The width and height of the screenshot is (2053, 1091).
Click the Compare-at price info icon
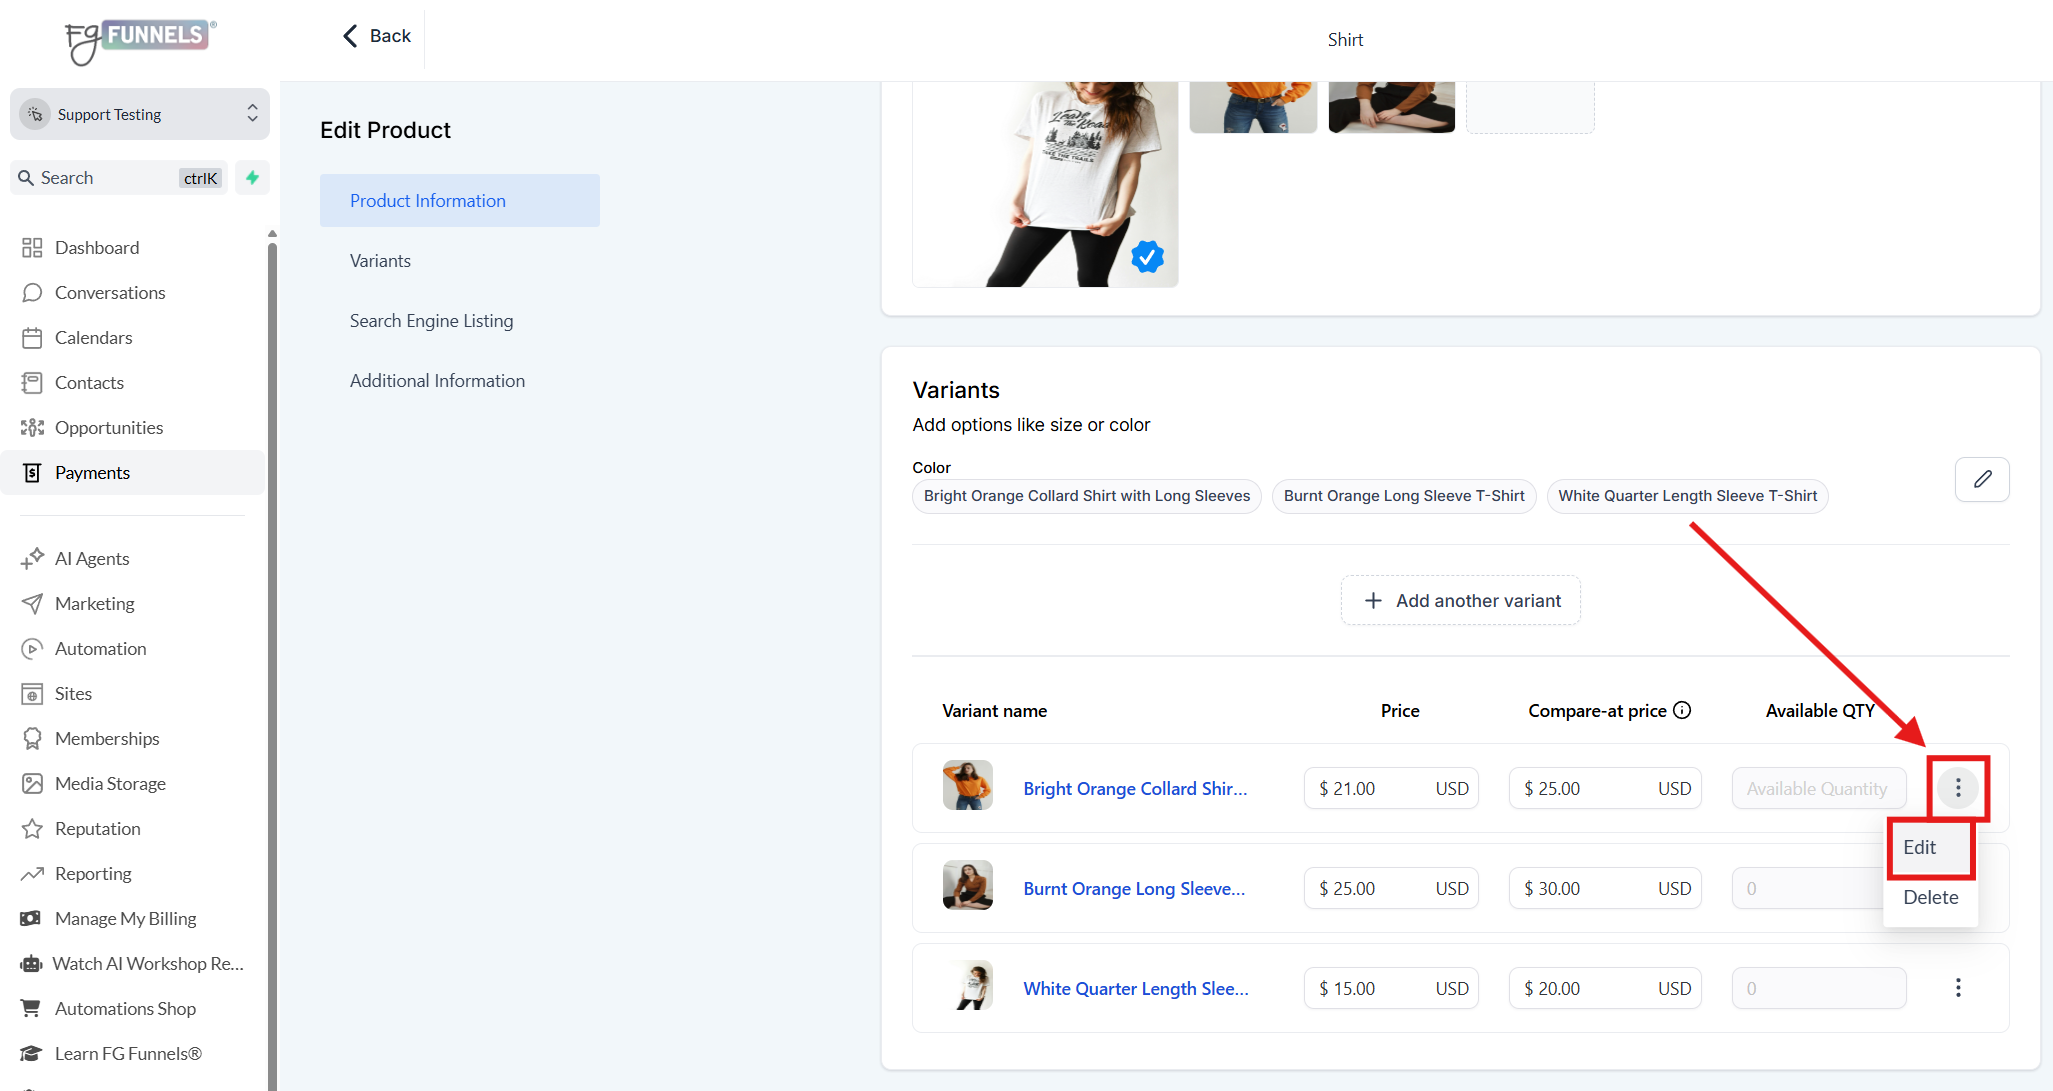coord(1682,710)
